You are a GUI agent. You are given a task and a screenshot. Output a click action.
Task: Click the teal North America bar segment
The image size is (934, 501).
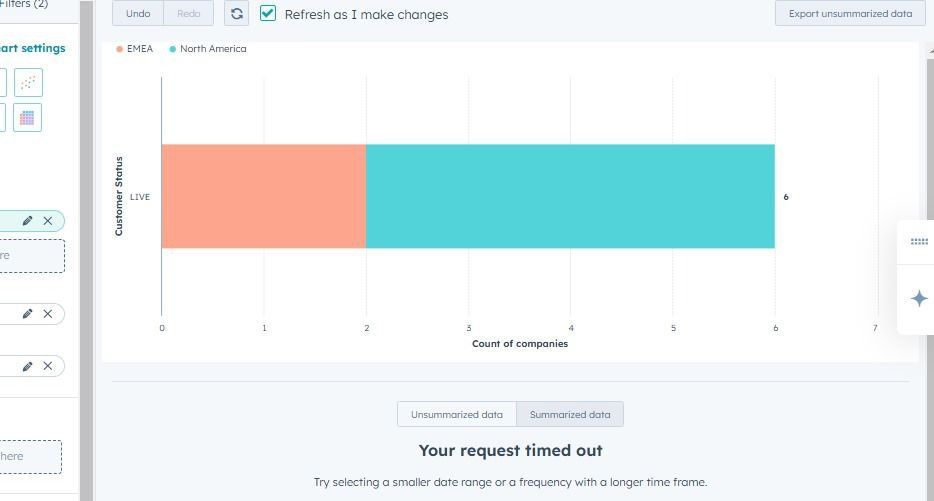point(570,196)
